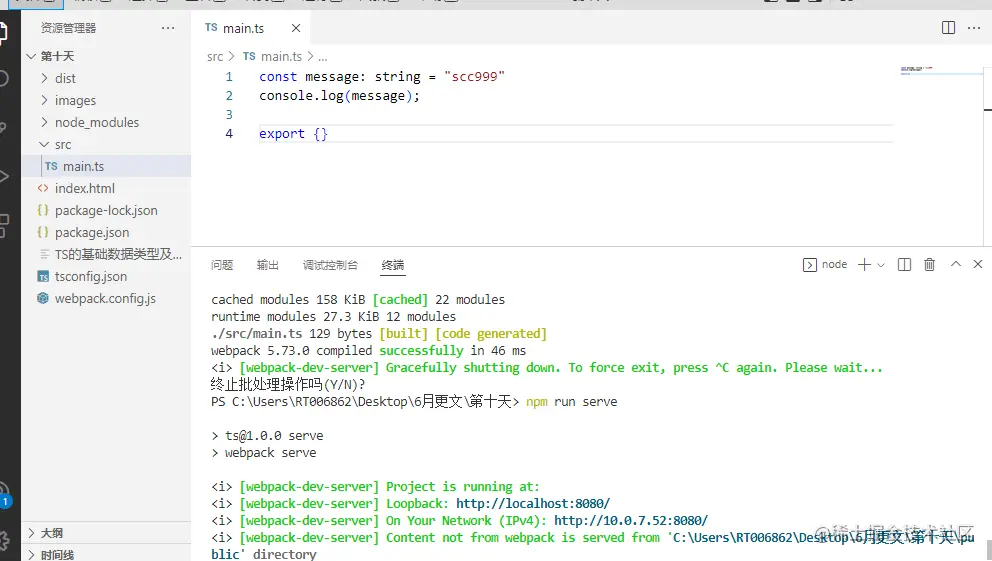Expand the dist folder
The height and width of the screenshot is (561, 992).
[x=106, y=78]
